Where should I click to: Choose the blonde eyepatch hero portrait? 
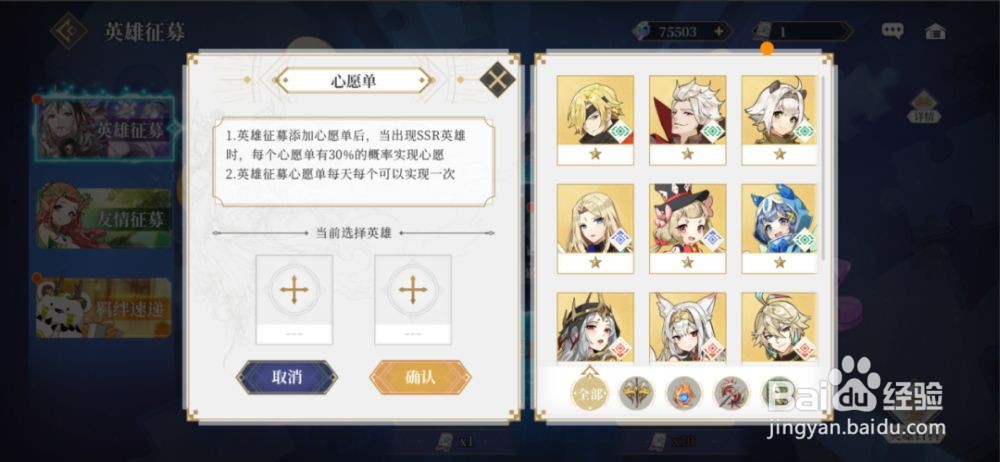click(x=595, y=120)
